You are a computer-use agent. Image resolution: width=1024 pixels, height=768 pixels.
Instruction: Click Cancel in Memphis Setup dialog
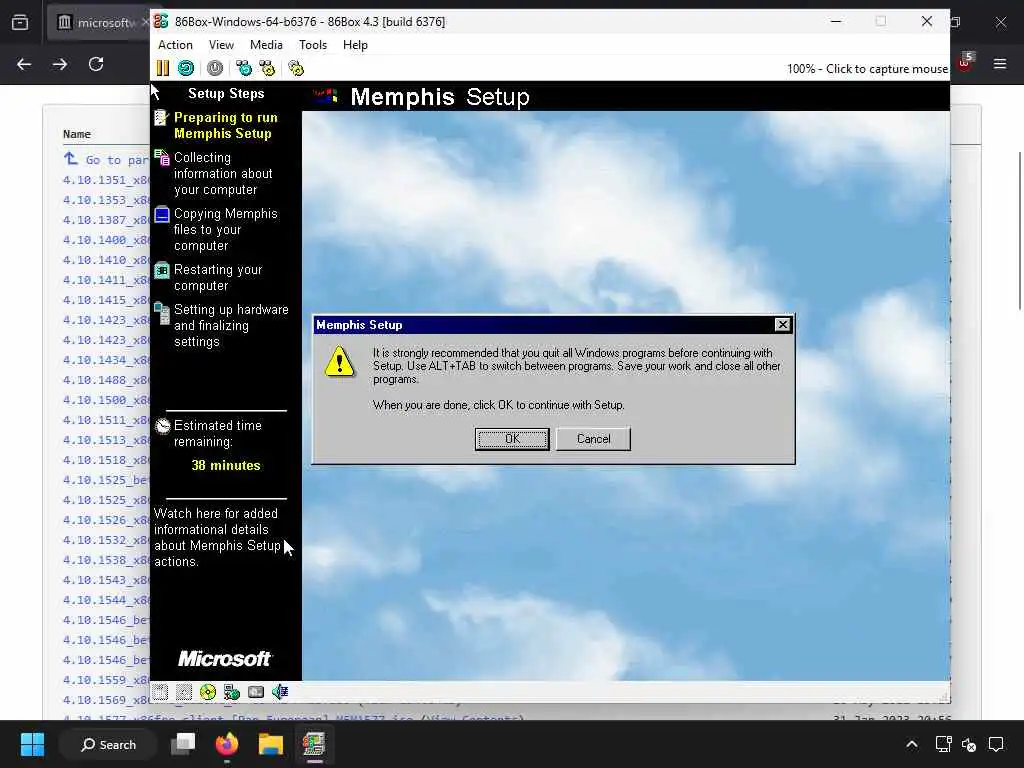tap(594, 439)
